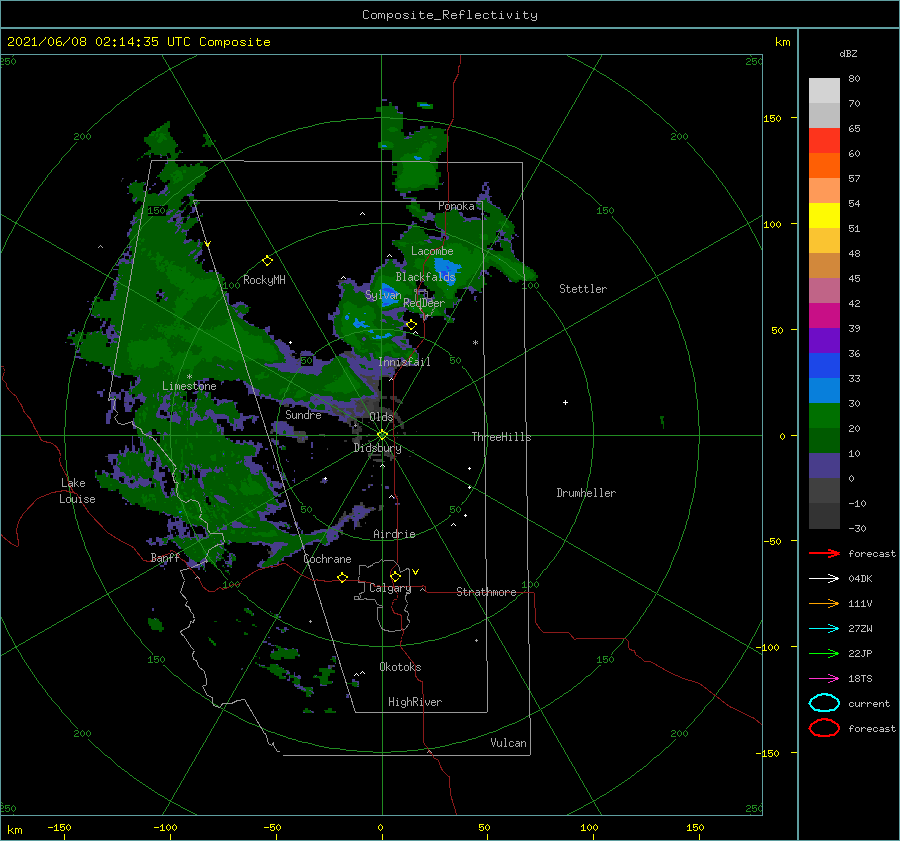Click the Blackfalds town label
The image size is (900, 841).
425,277
